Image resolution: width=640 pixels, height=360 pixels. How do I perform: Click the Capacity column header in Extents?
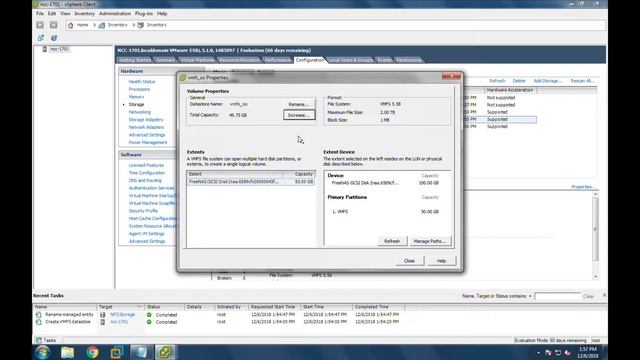pos(299,174)
